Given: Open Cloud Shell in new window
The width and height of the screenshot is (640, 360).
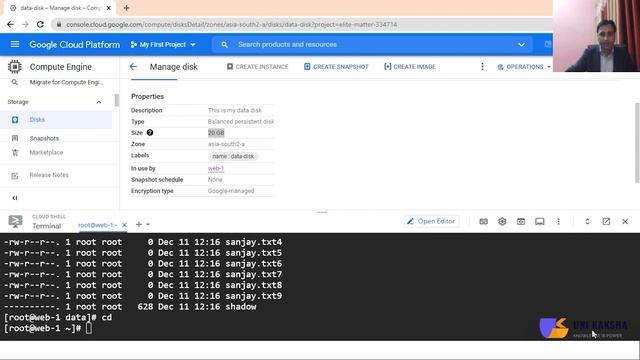Looking at the screenshot, I should (x=606, y=221).
